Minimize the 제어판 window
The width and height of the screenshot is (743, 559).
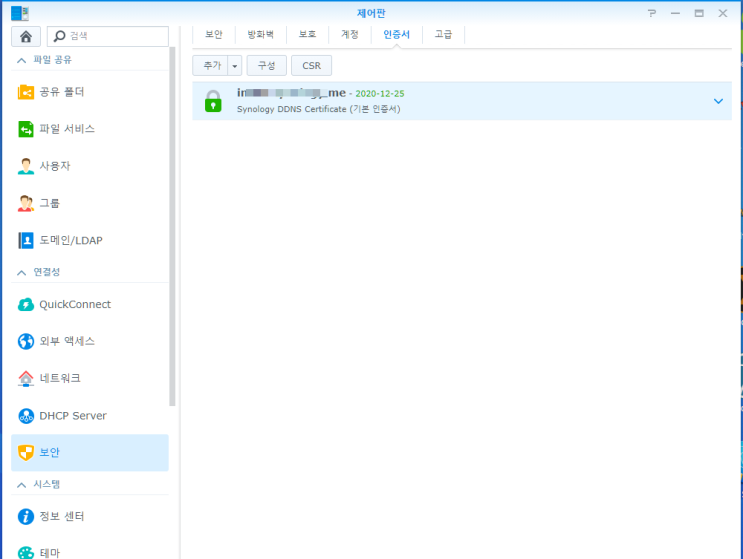point(675,13)
